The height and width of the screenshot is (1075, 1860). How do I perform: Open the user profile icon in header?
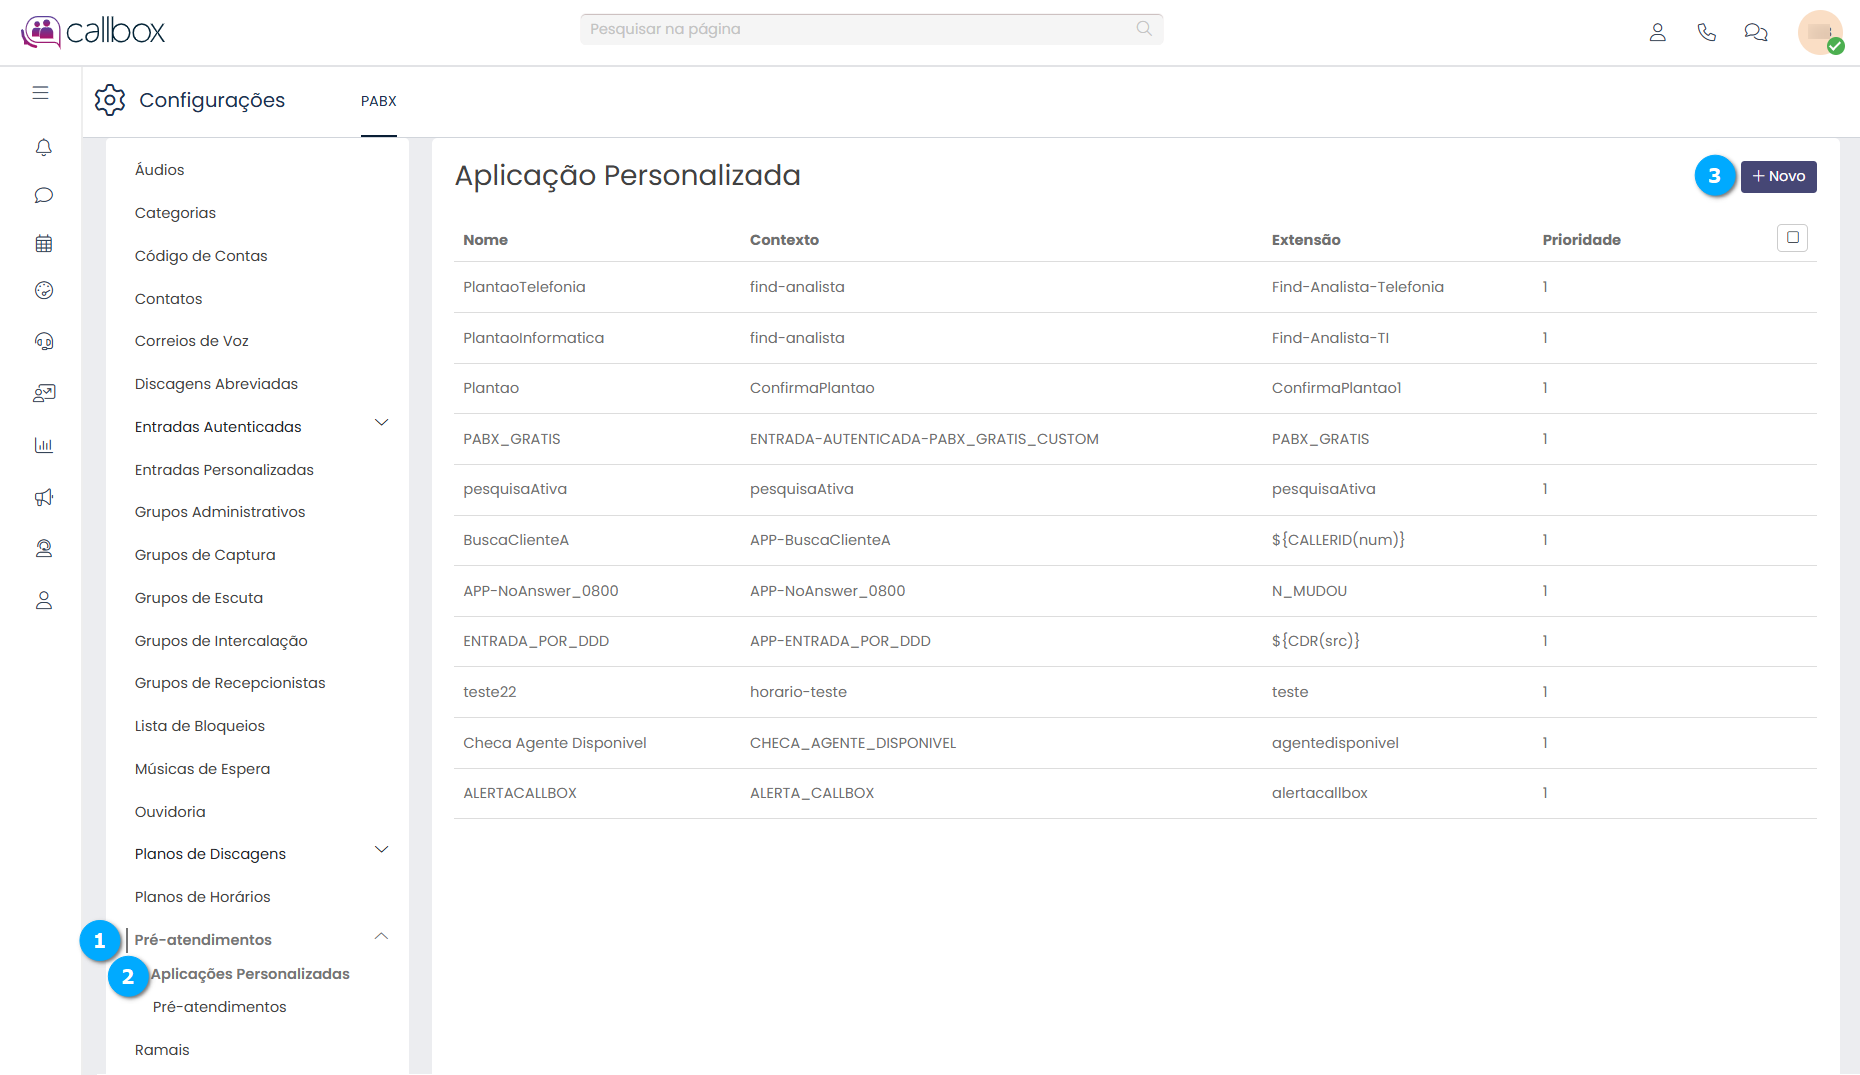1657,32
